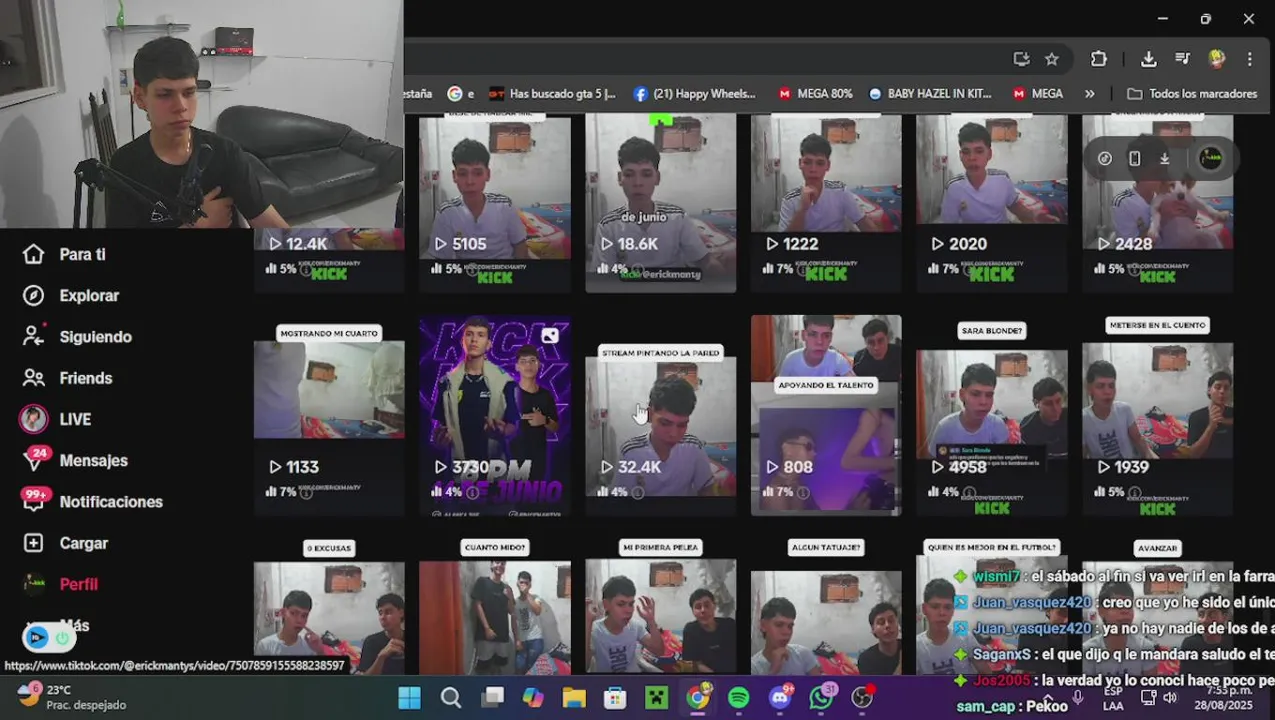Open video with 2428 views
Screen dimensions: 1275x720
click(1157, 203)
